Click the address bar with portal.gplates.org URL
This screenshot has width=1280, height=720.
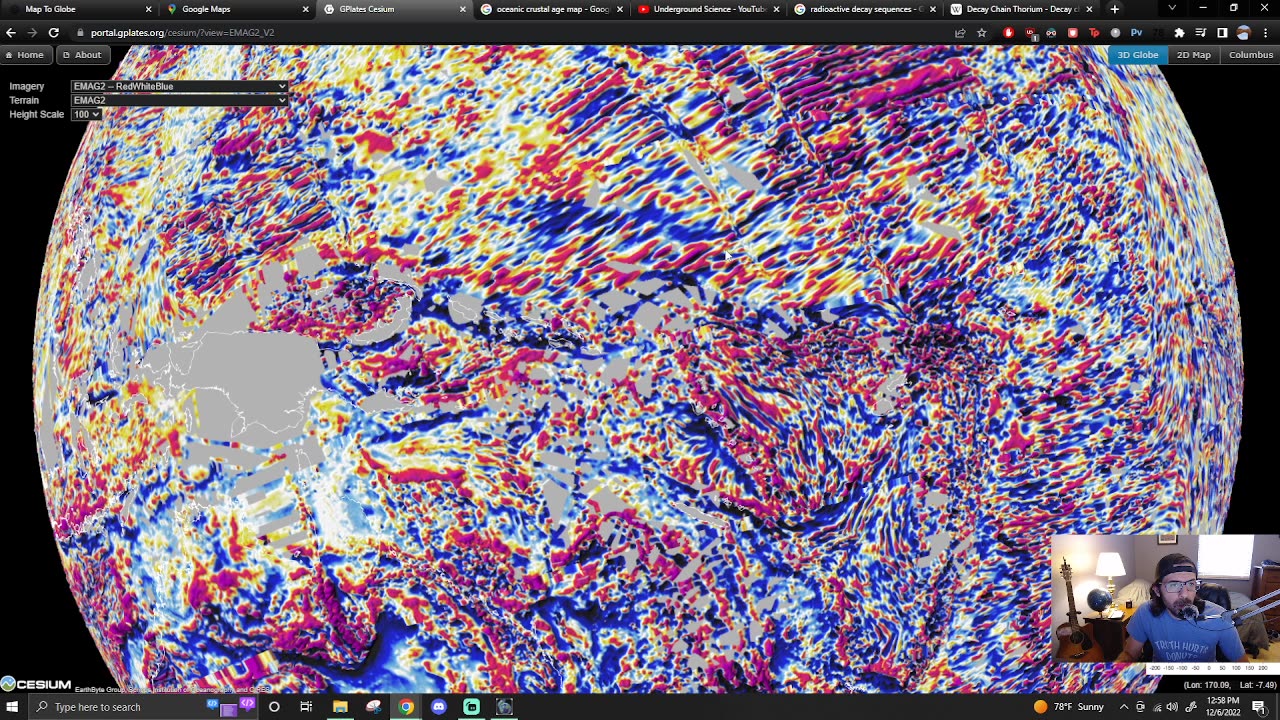(x=510, y=33)
